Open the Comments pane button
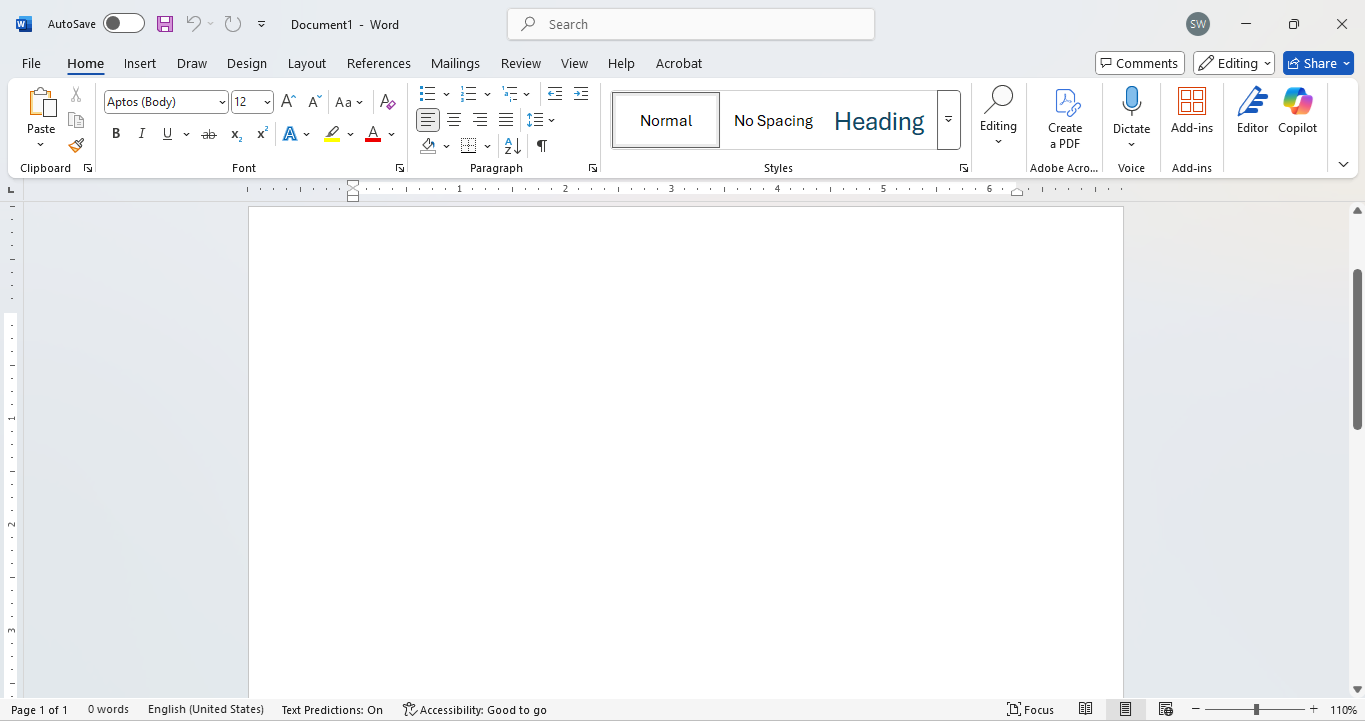Screen dimensions: 1365x721 1139,63
